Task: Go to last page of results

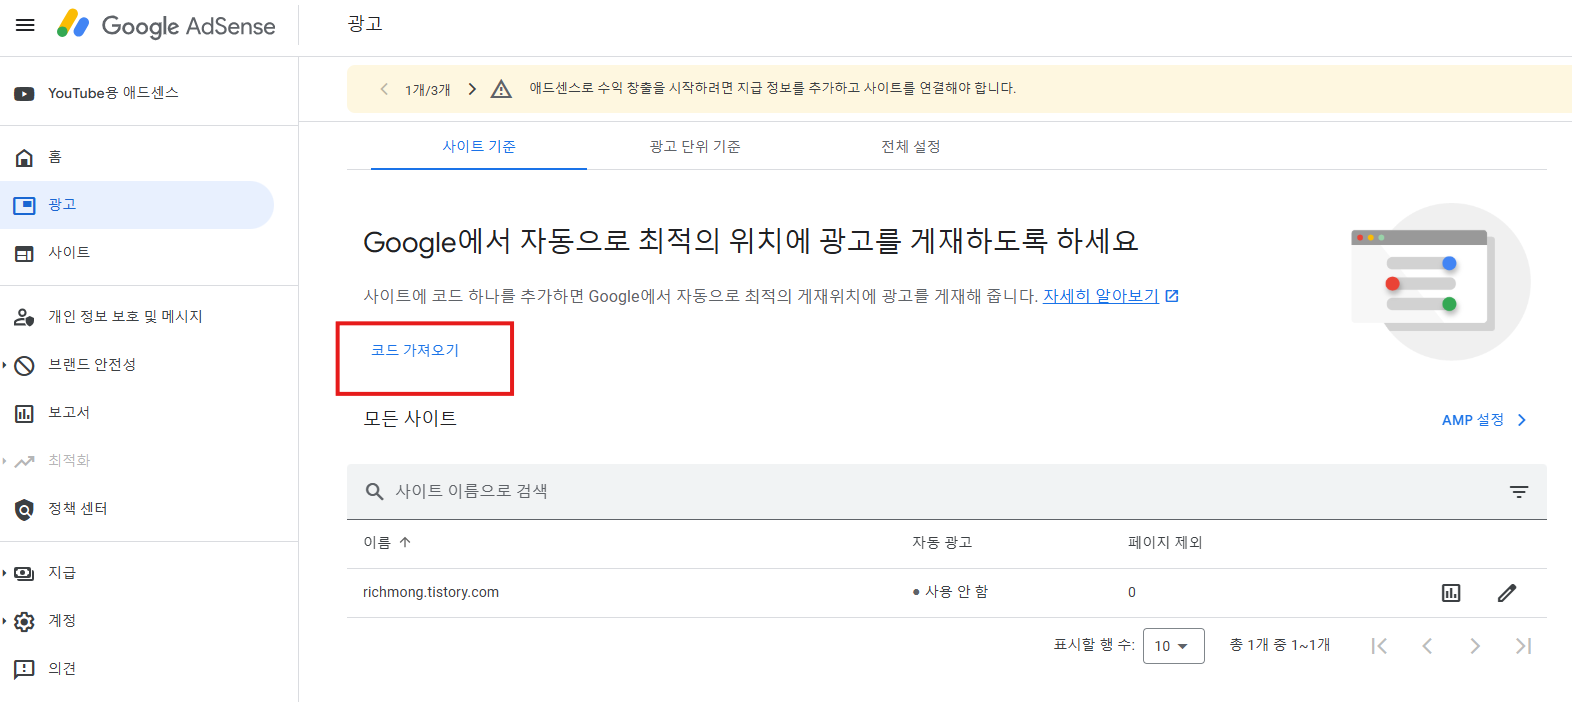Action: [1523, 646]
